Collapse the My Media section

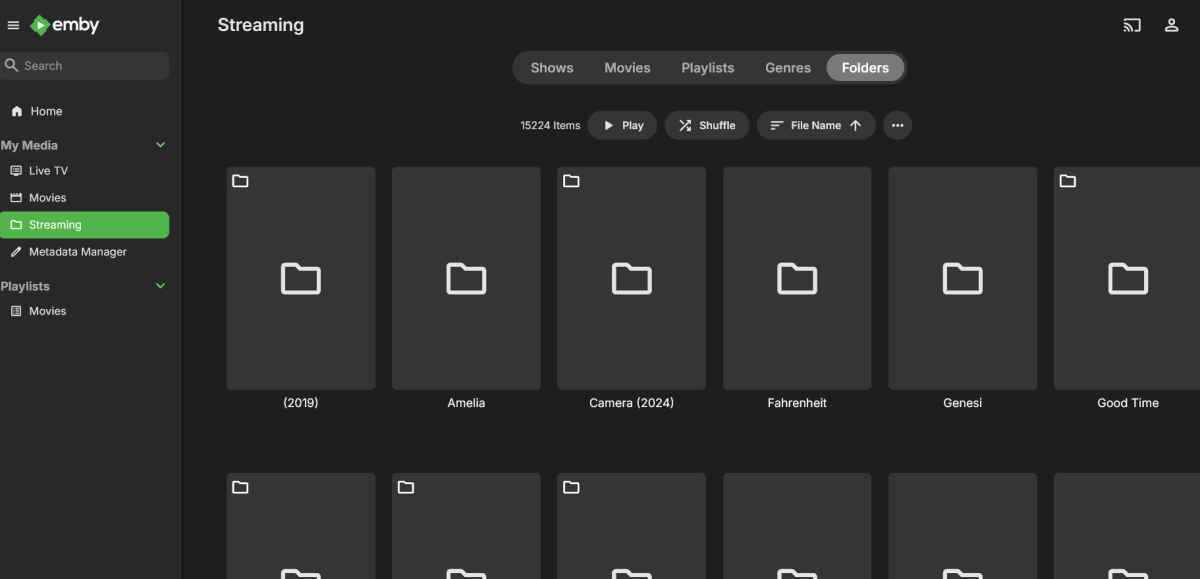(x=160, y=145)
